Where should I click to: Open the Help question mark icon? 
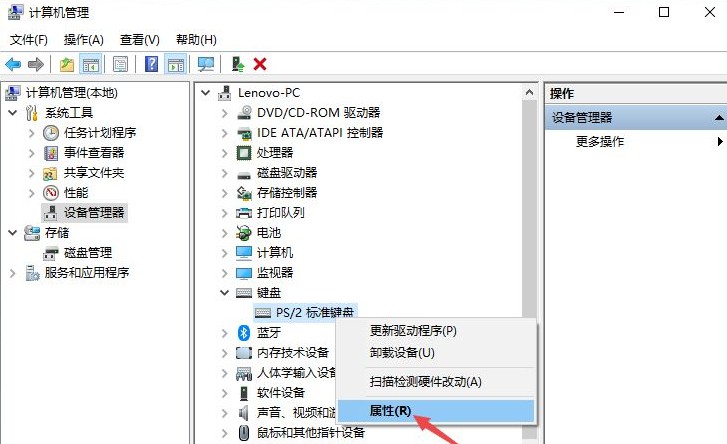point(152,64)
